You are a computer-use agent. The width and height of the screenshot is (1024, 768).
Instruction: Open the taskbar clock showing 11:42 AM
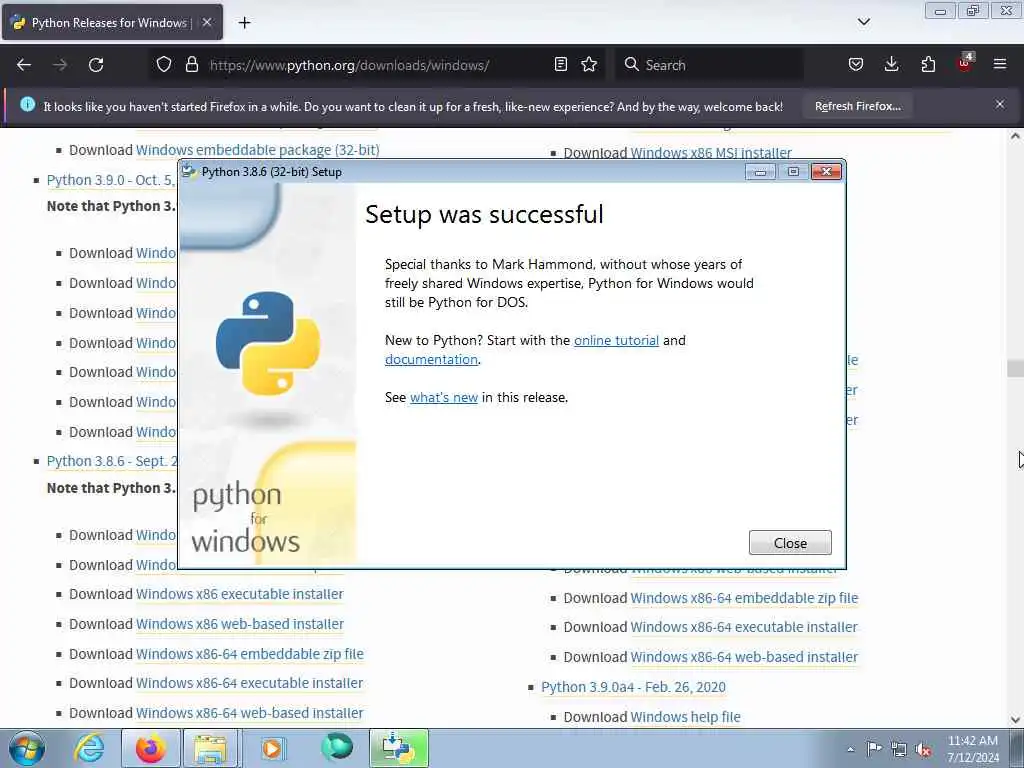(x=973, y=749)
